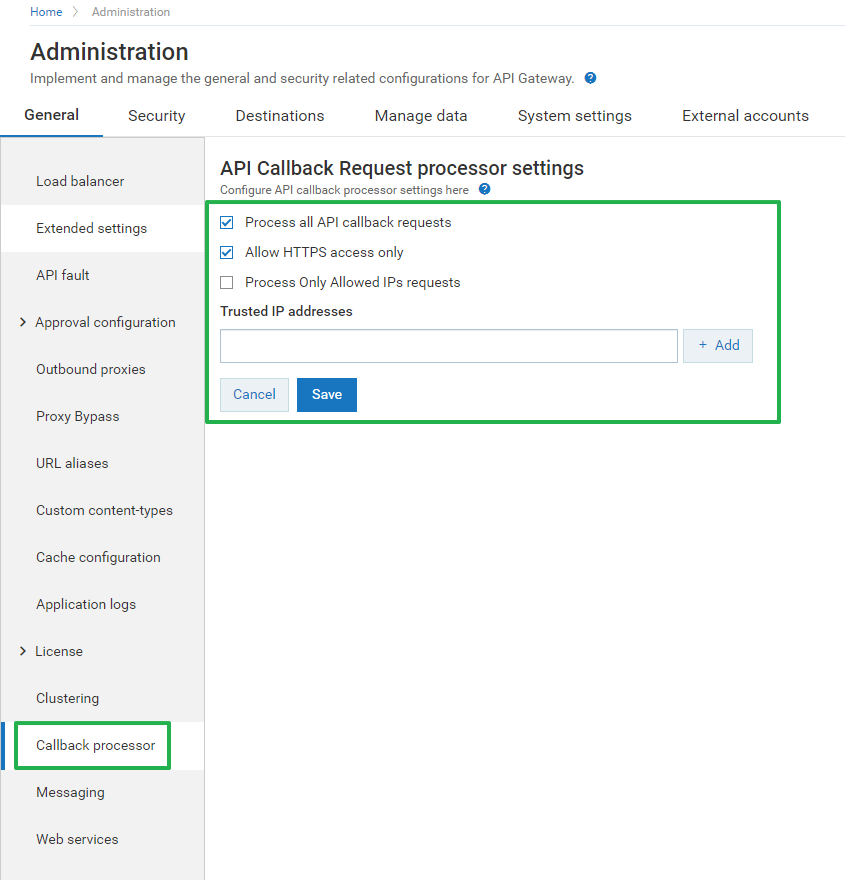
Task: Select Cache configuration in sidebar
Action: (98, 557)
